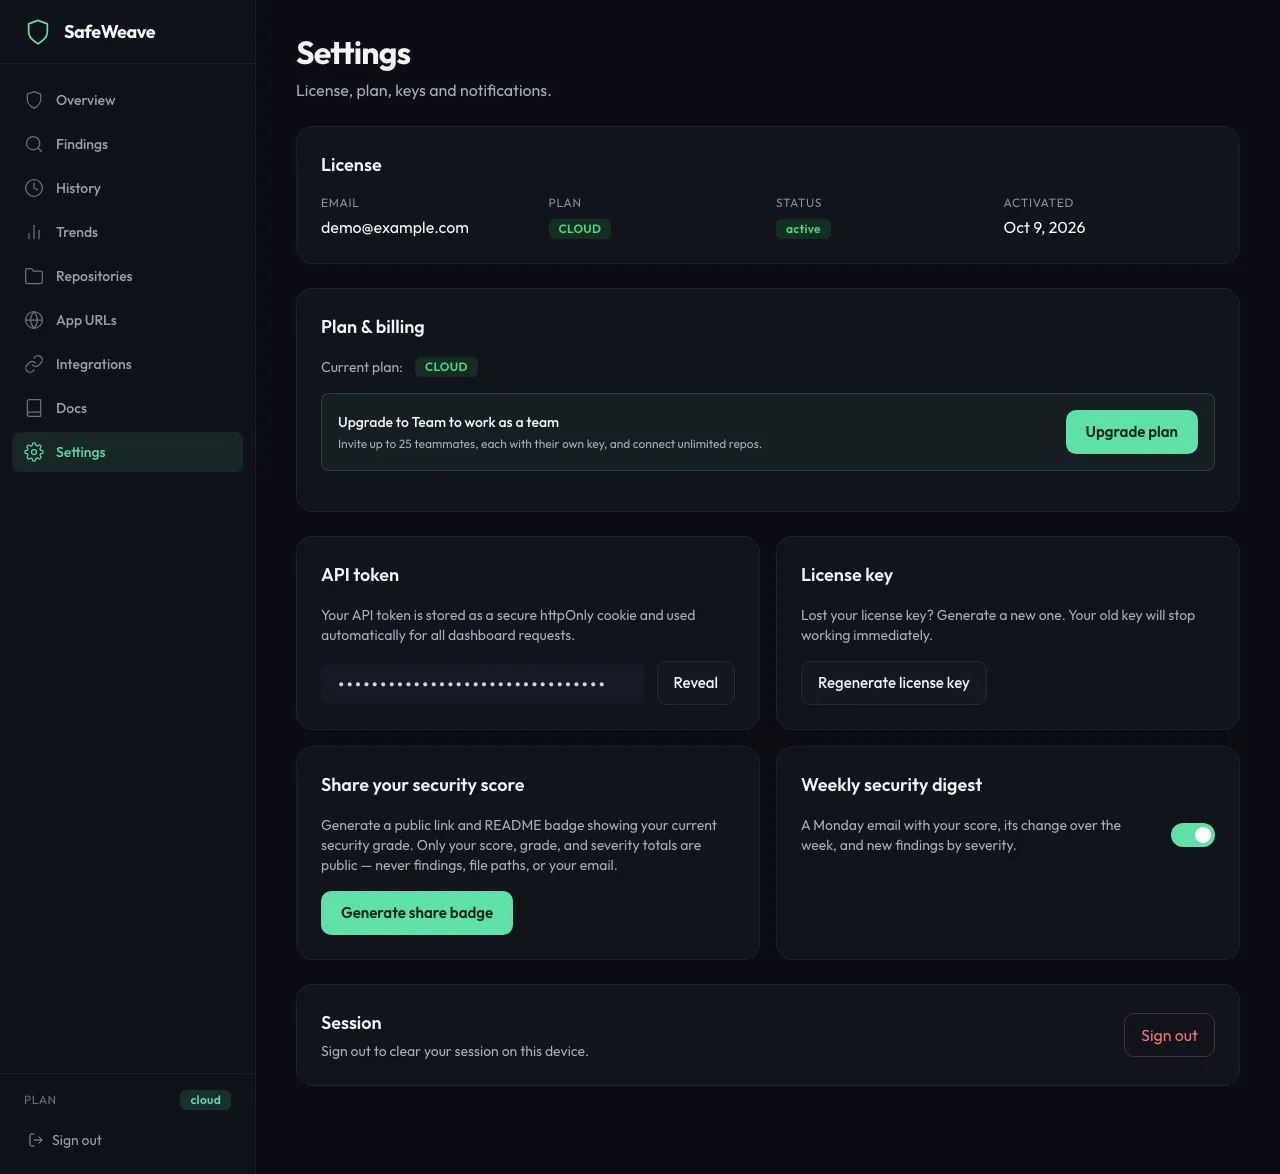This screenshot has width=1280, height=1174.
Task: Click the App URLs globe icon
Action: [x=34, y=320]
